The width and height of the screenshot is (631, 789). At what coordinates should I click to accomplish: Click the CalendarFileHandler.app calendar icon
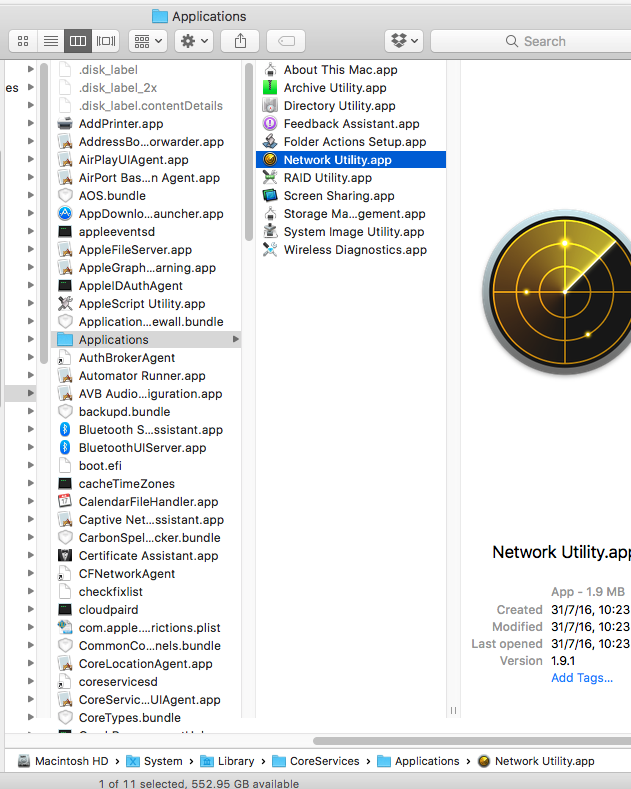[65, 502]
